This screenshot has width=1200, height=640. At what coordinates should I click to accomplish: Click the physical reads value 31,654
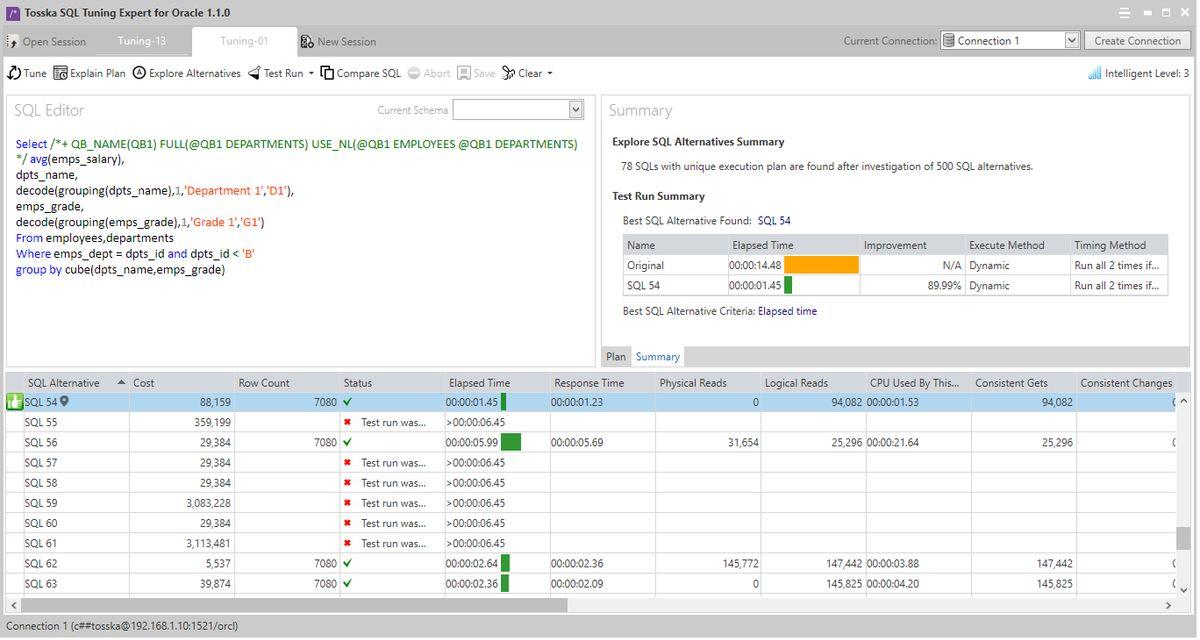(x=742, y=442)
